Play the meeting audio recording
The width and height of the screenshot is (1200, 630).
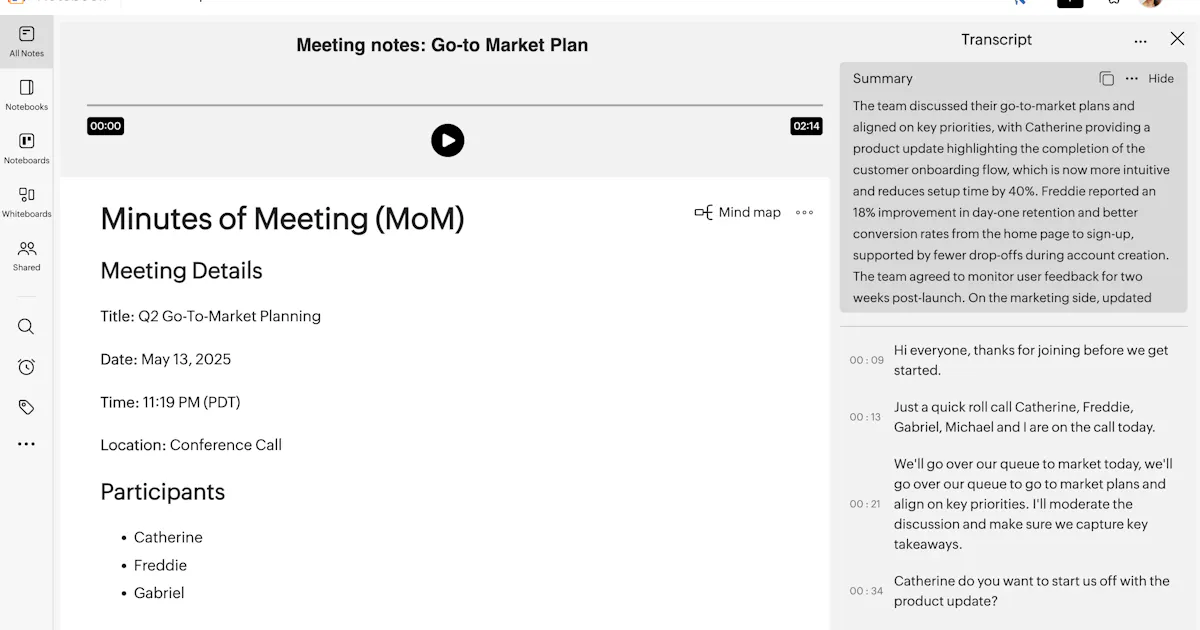click(448, 140)
